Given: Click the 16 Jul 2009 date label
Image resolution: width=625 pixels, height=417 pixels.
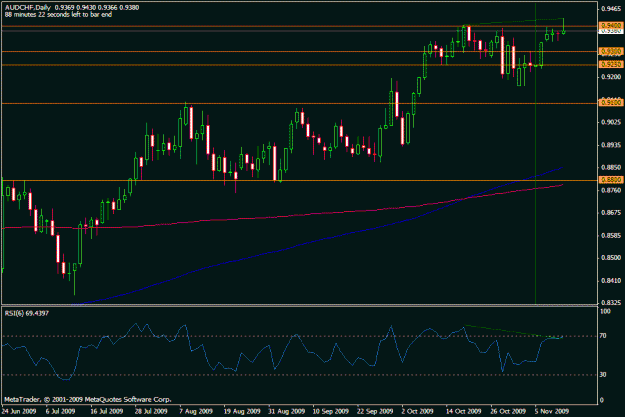Looking at the screenshot, I should pos(106,411).
